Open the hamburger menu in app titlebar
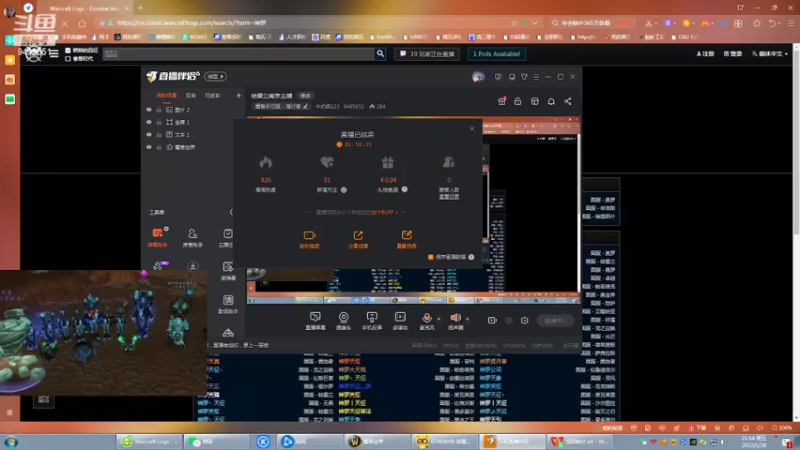The image size is (800, 450). click(536, 77)
